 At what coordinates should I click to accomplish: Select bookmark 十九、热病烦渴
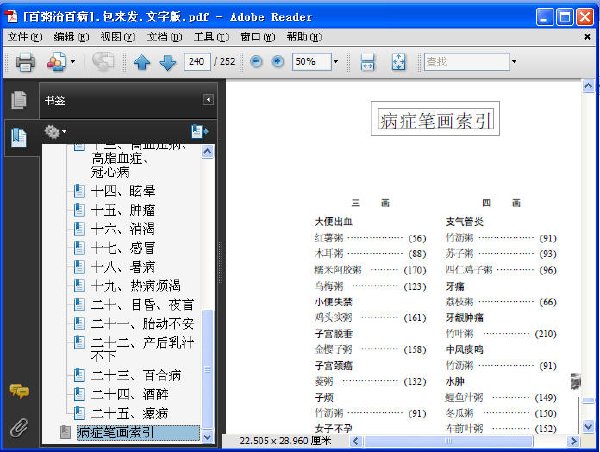(x=135, y=286)
